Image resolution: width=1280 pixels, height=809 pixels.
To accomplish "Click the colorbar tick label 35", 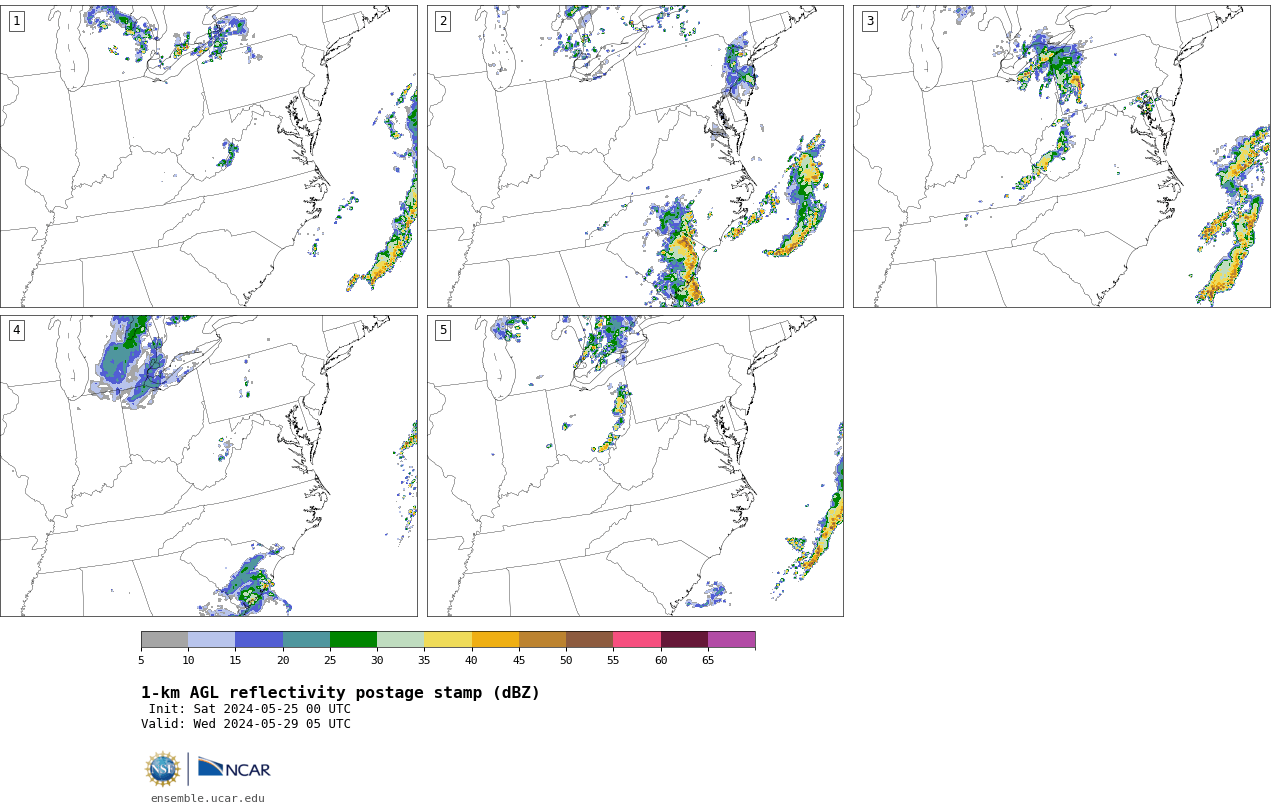I will 424,660.
